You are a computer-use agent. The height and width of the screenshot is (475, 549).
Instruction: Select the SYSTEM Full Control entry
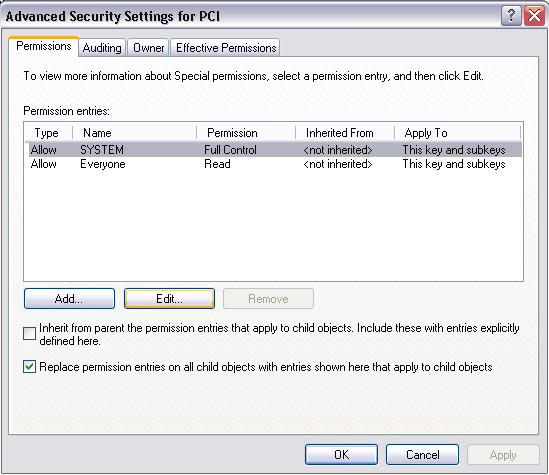(x=273, y=150)
